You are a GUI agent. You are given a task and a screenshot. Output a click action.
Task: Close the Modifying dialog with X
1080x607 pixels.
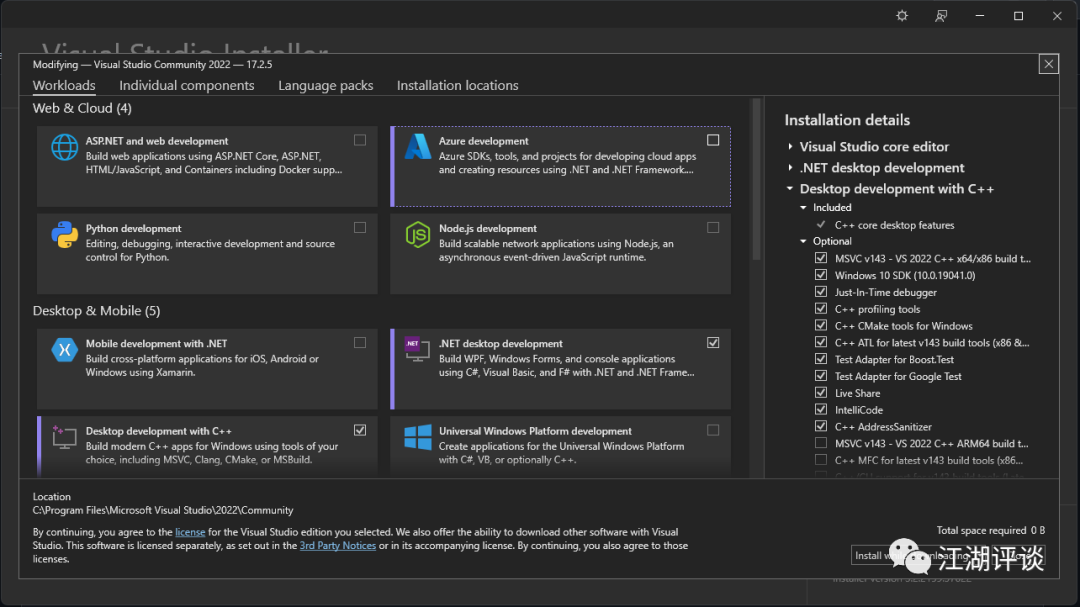click(x=1048, y=64)
